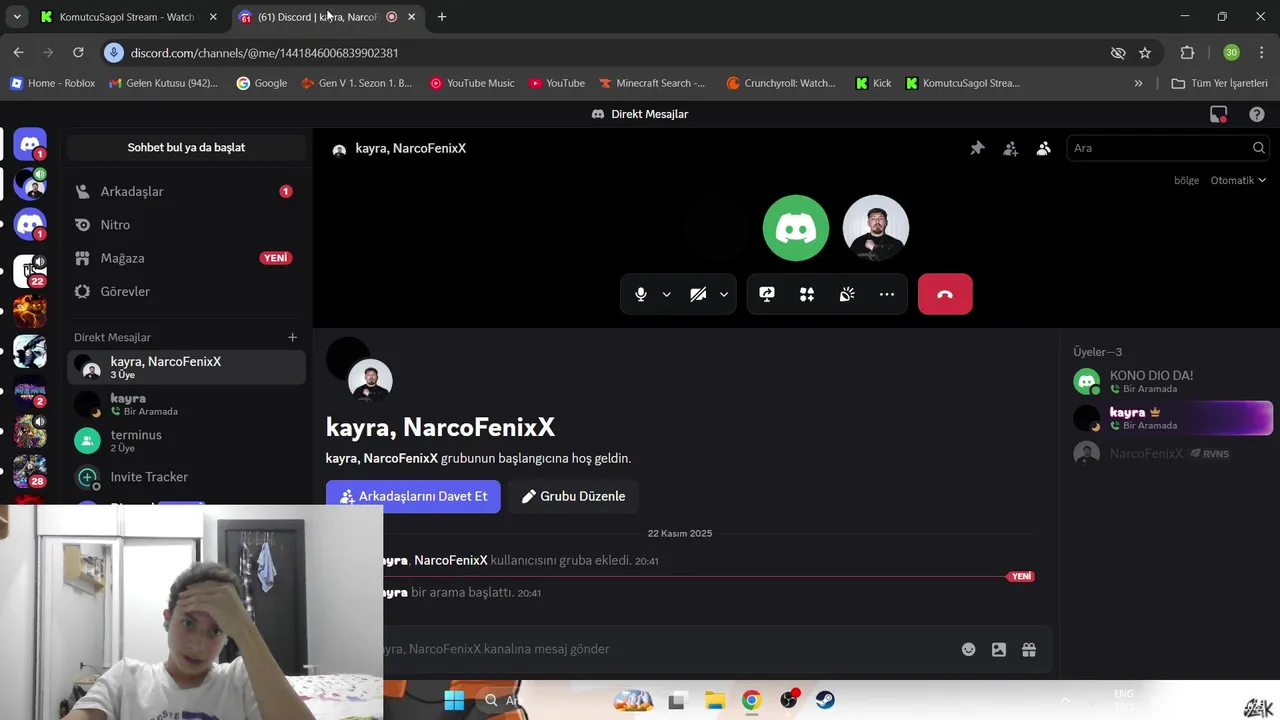Open Nitro page in sidebar
The image size is (1280, 720).
[186, 225]
